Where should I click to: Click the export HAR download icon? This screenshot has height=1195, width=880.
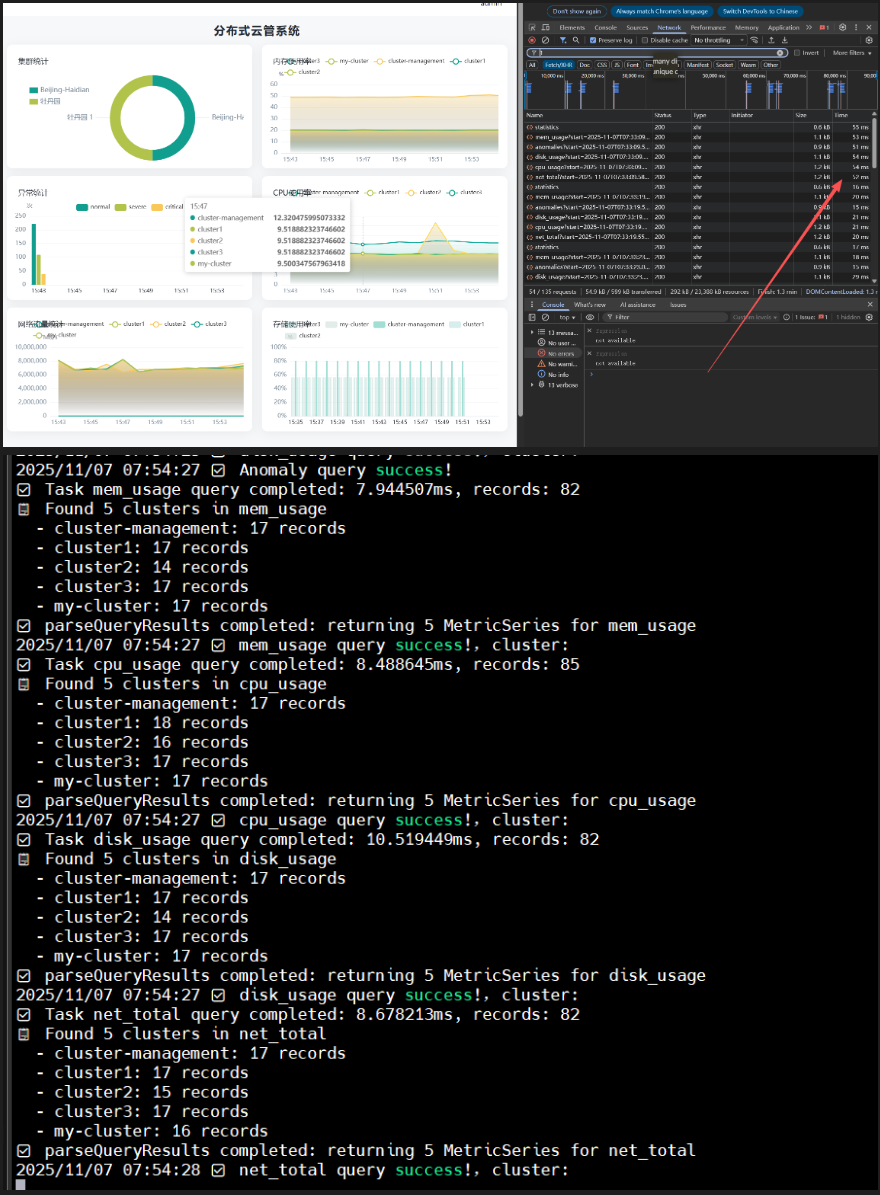(784, 40)
